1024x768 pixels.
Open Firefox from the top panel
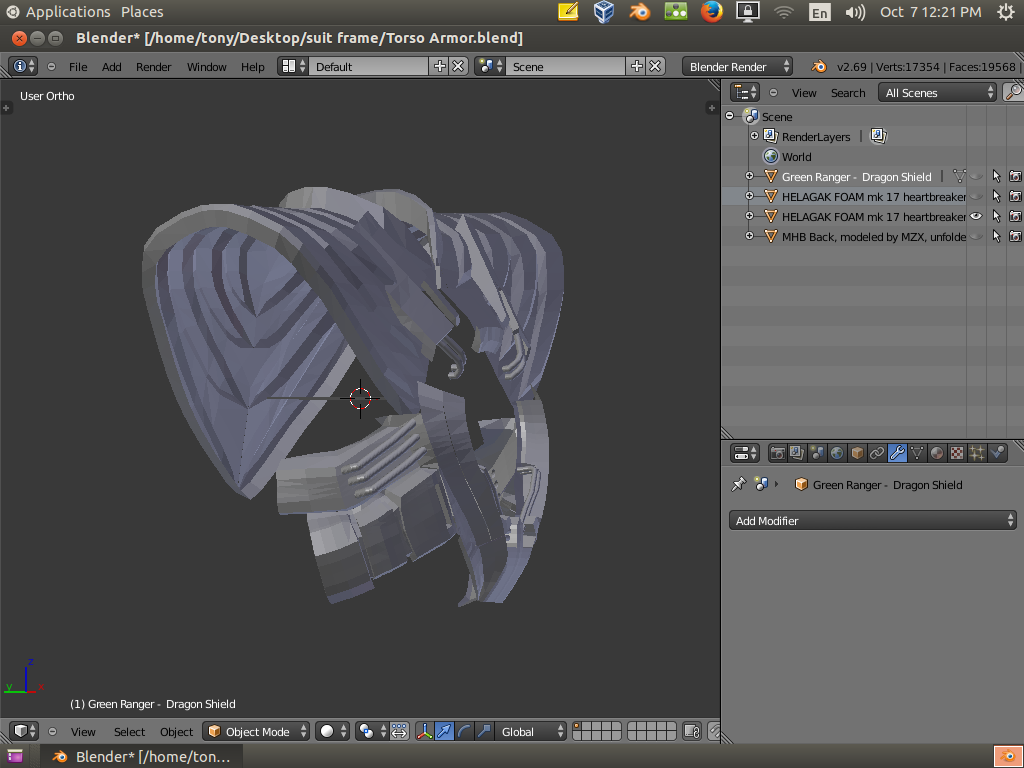click(x=712, y=12)
